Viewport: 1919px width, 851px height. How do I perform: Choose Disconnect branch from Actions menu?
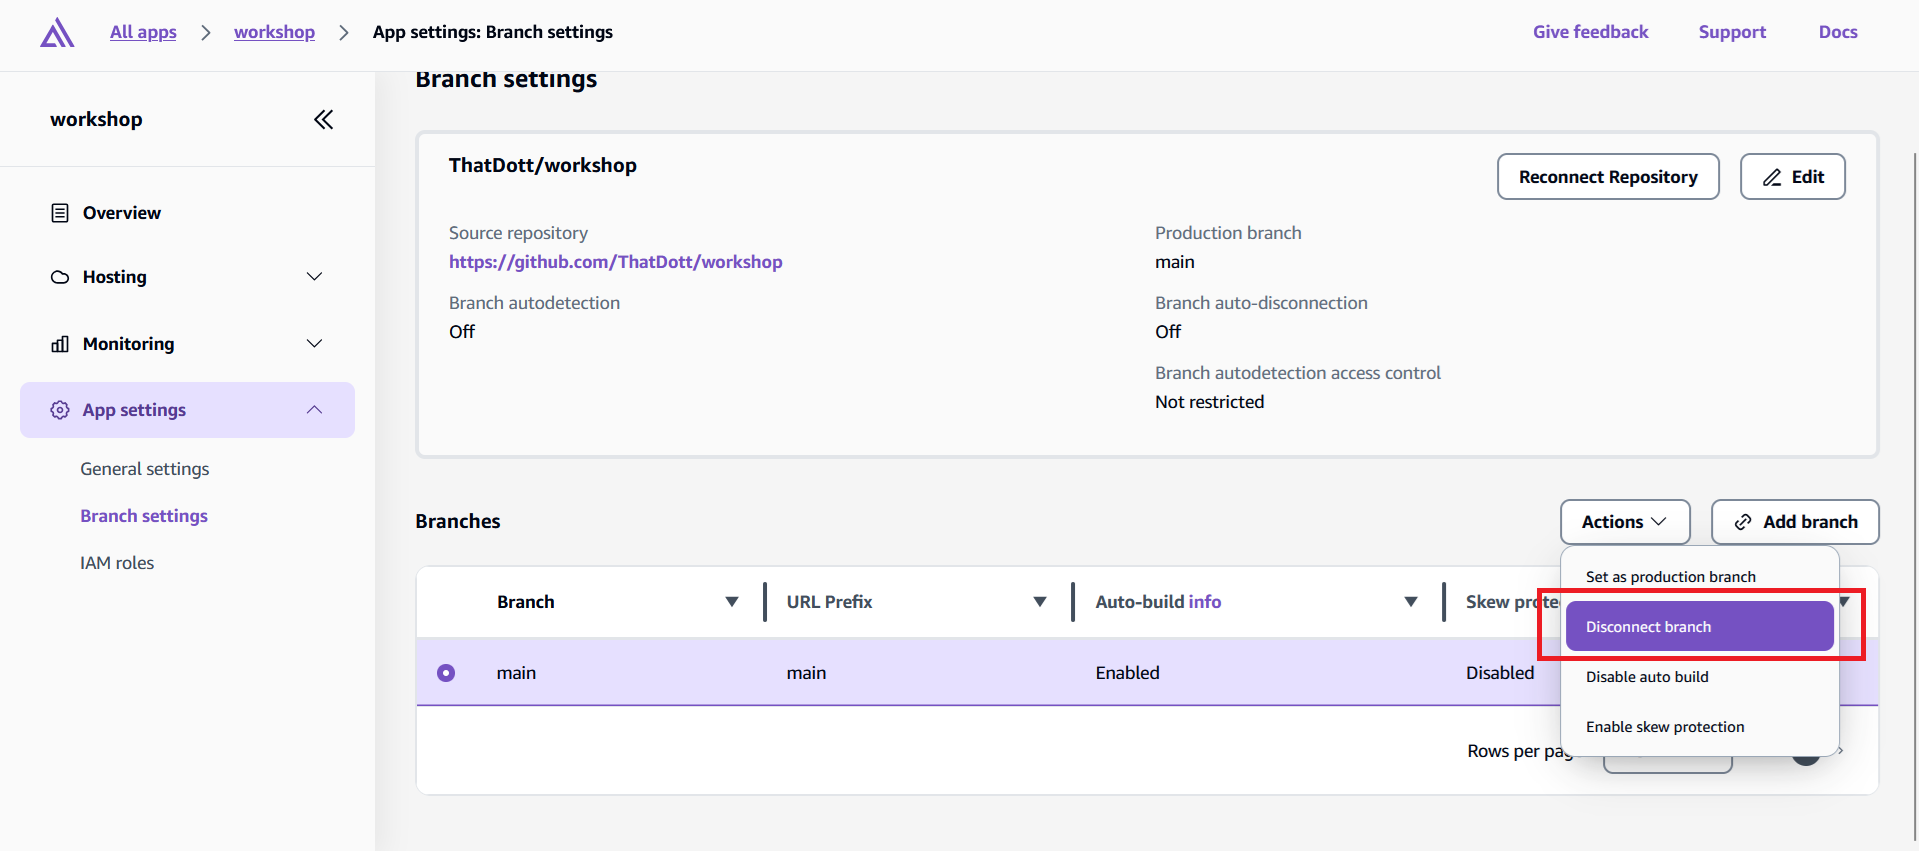tap(1700, 627)
